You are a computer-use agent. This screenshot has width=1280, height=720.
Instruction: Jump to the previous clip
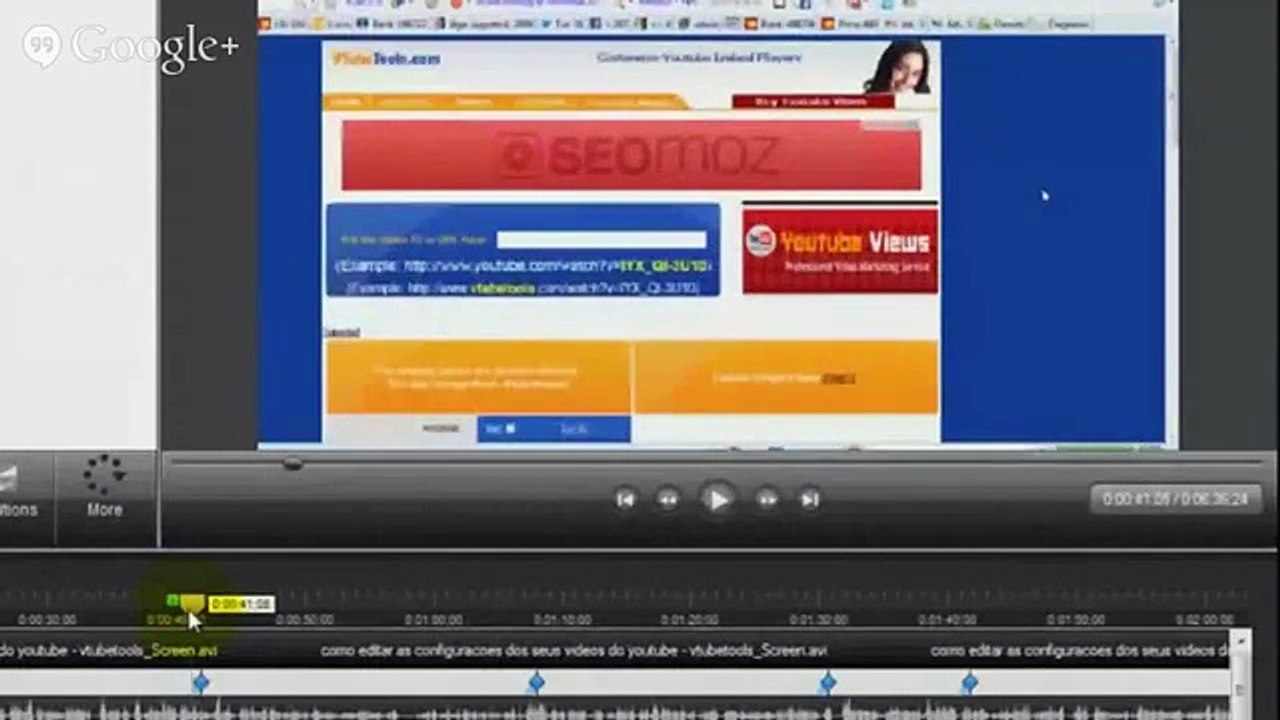point(625,499)
